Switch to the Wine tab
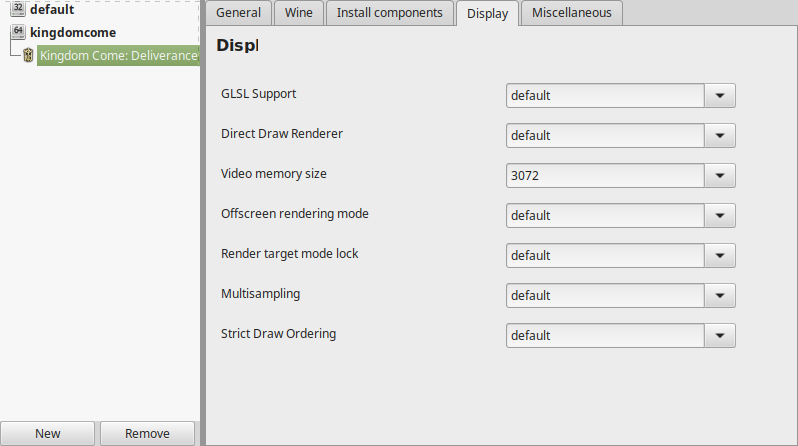The width and height of the screenshot is (798, 446). point(299,13)
